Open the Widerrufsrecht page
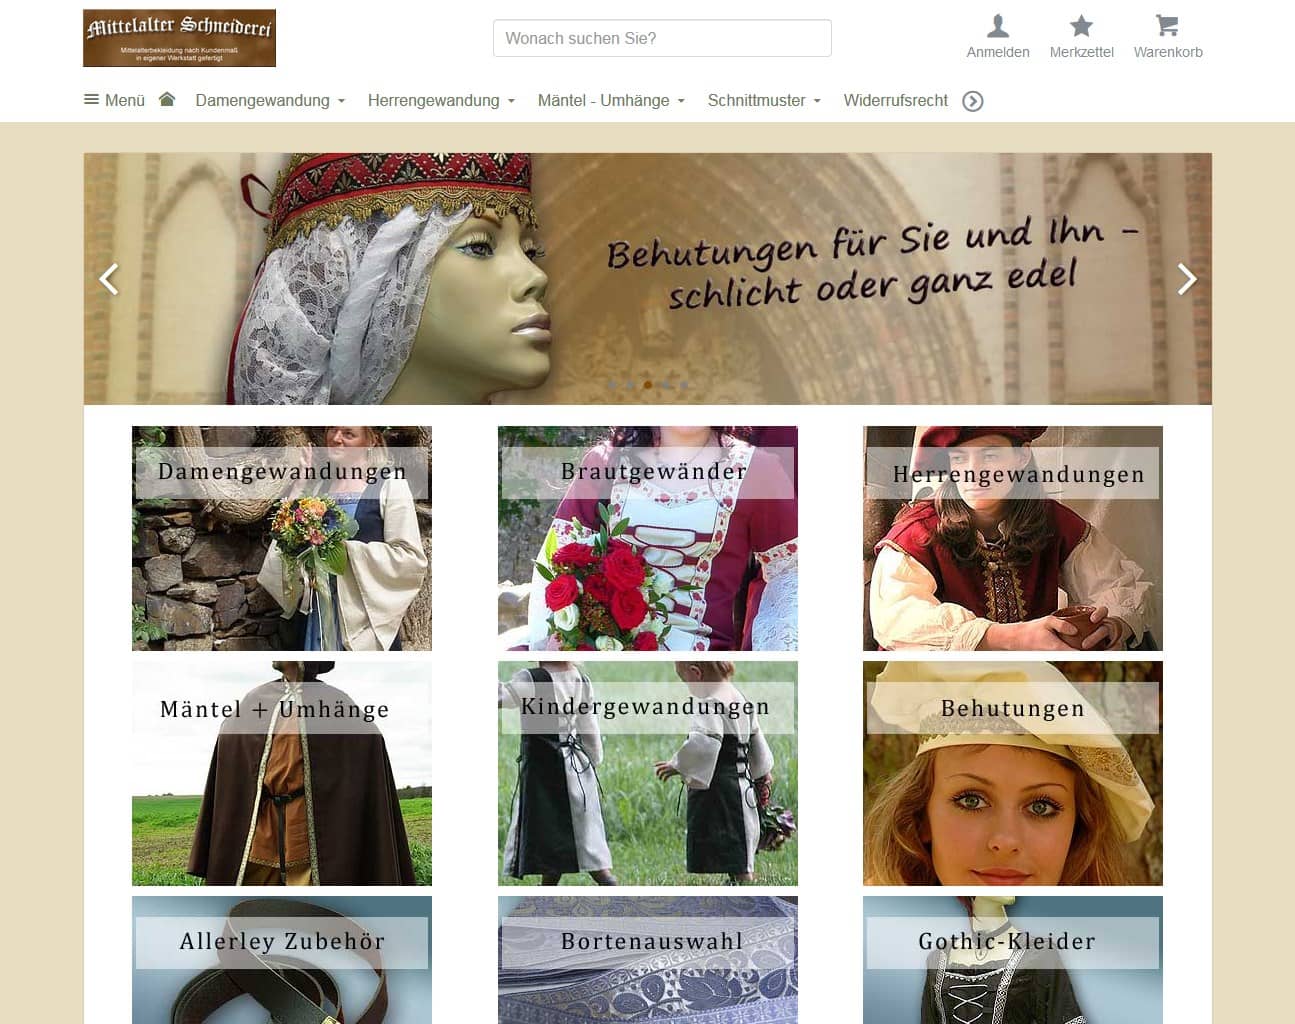Image resolution: width=1295 pixels, height=1024 pixels. pyautogui.click(x=895, y=100)
